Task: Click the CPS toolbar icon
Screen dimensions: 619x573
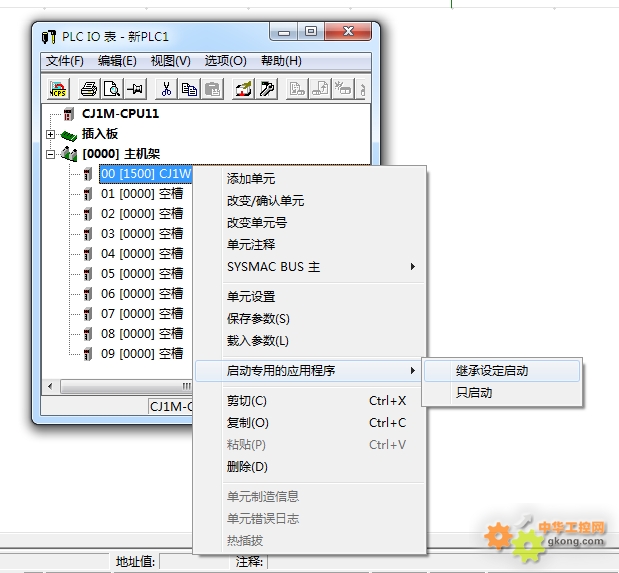Action: [x=58, y=89]
